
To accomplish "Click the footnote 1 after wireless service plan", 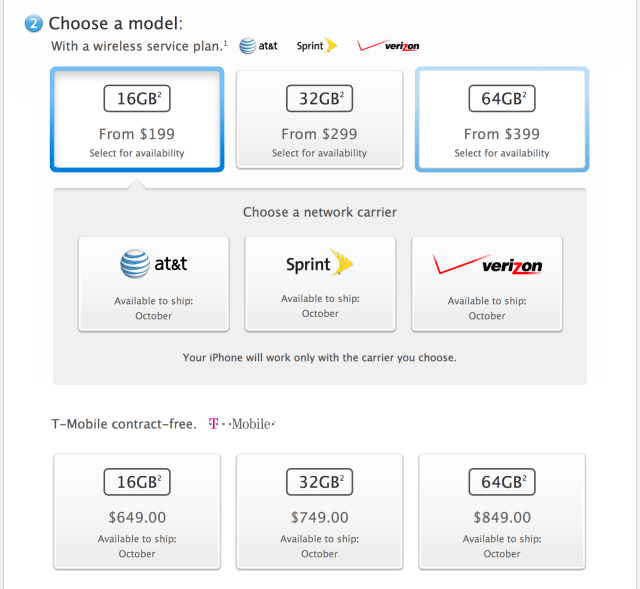I will pyautogui.click(x=225, y=43).
